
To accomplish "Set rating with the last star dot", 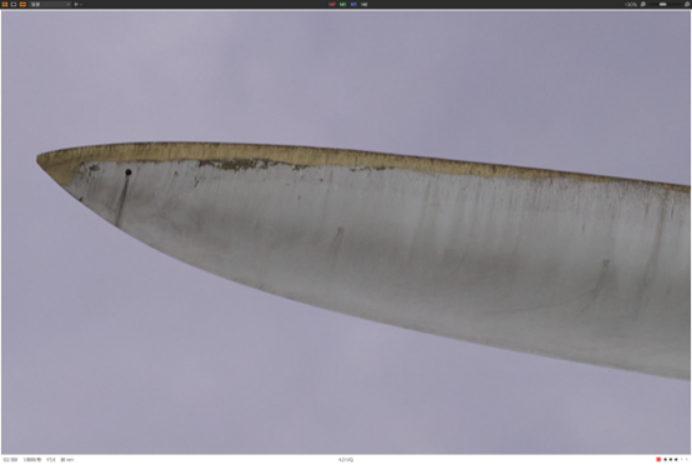I will click(686, 460).
